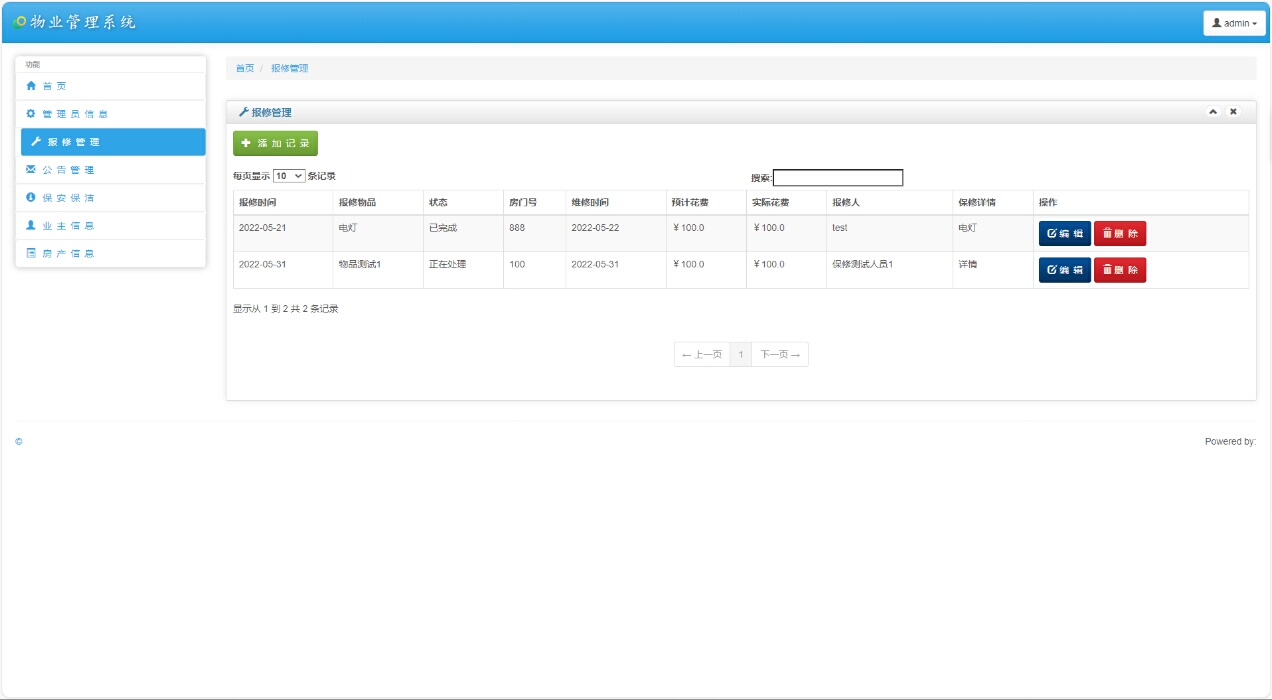Screen dimensions: 1272x700
Task: Close the 报修管理 panel with X icon
Action: tap(1233, 112)
